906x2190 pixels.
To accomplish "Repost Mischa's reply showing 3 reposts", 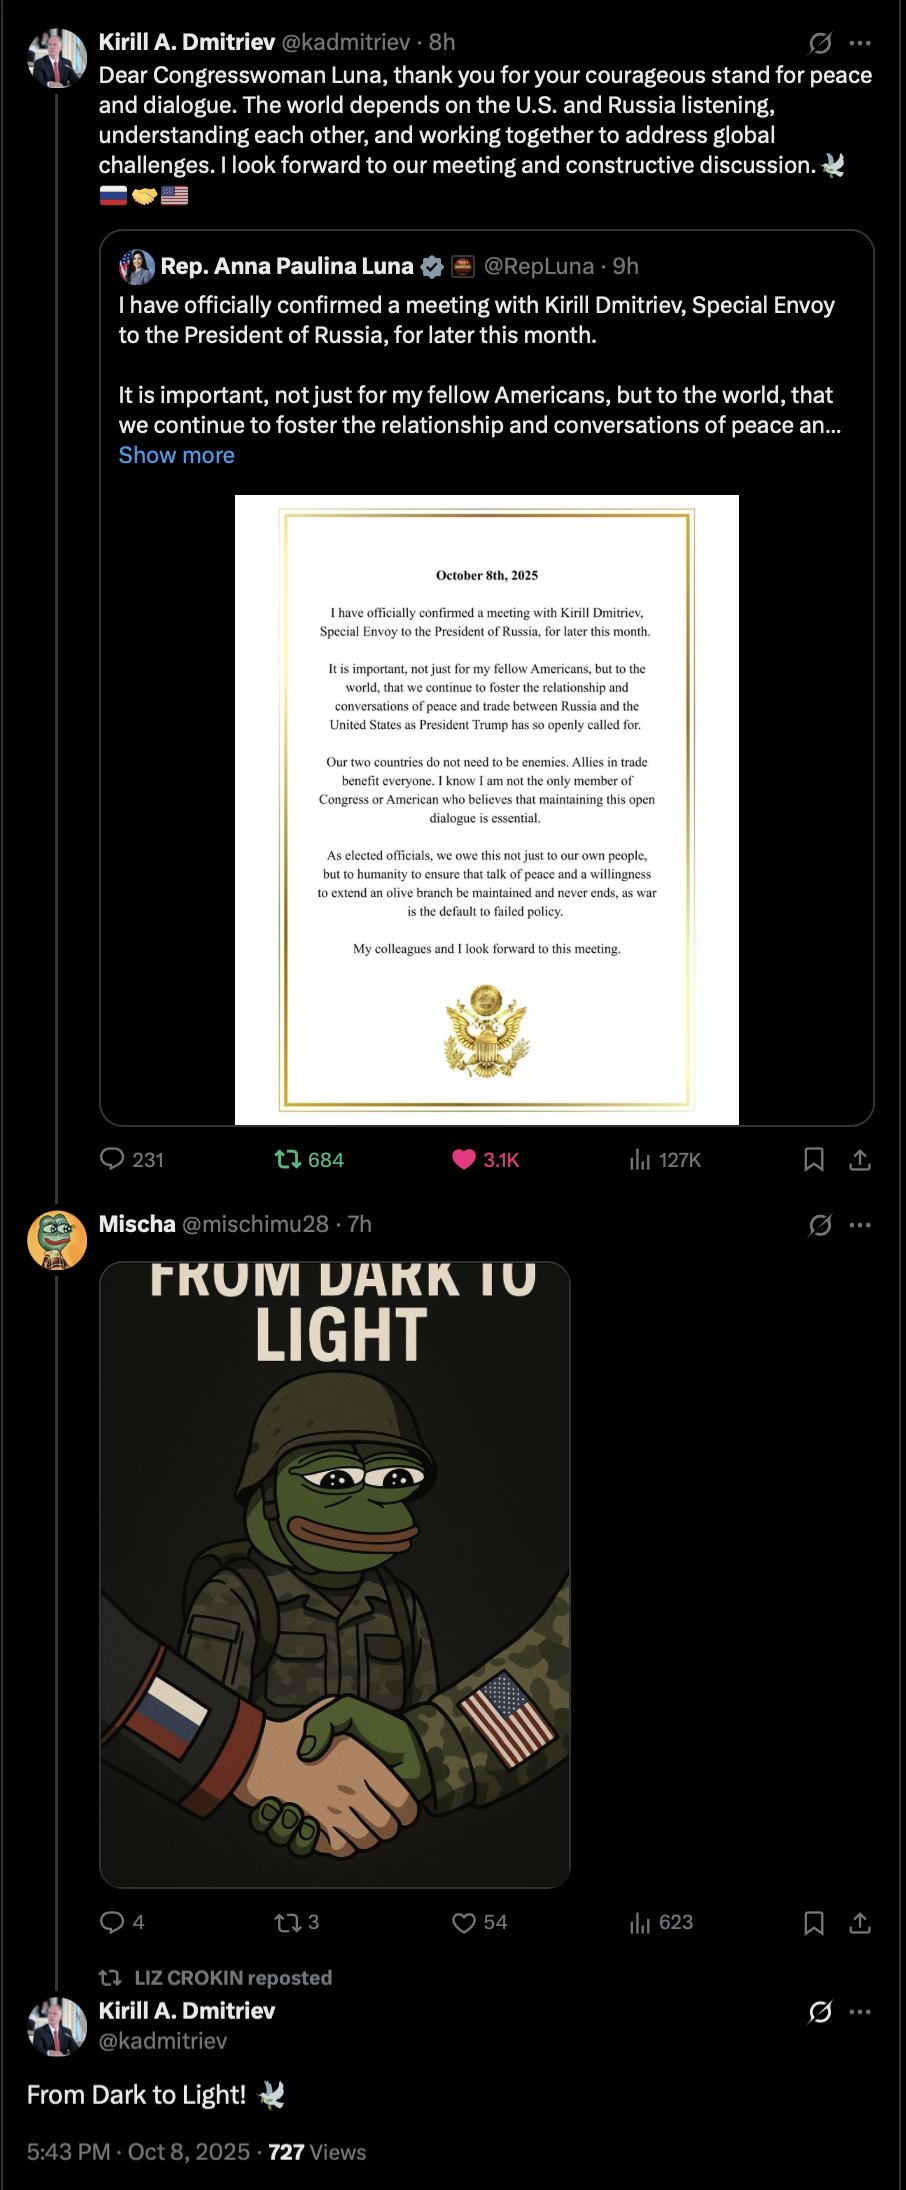I will [288, 1922].
